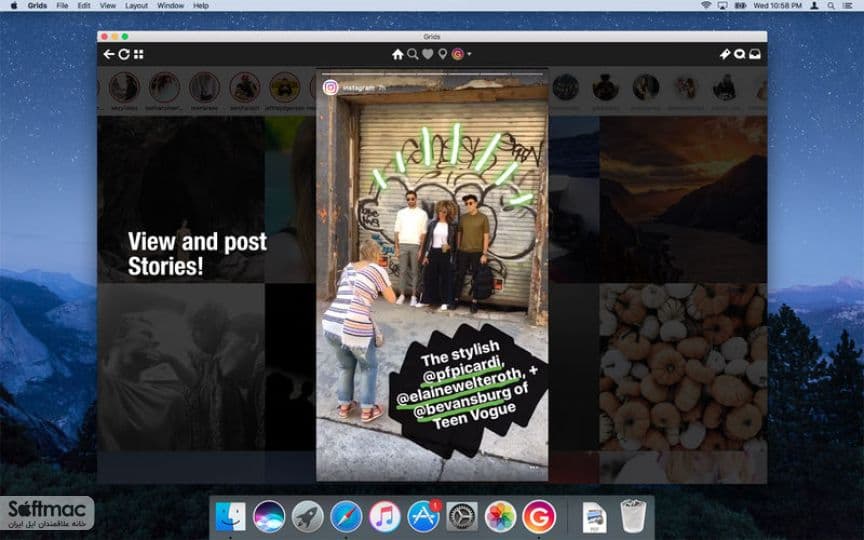The image size is (864, 540).
Task: Open Spotlight search in menu bar
Action: point(830,6)
